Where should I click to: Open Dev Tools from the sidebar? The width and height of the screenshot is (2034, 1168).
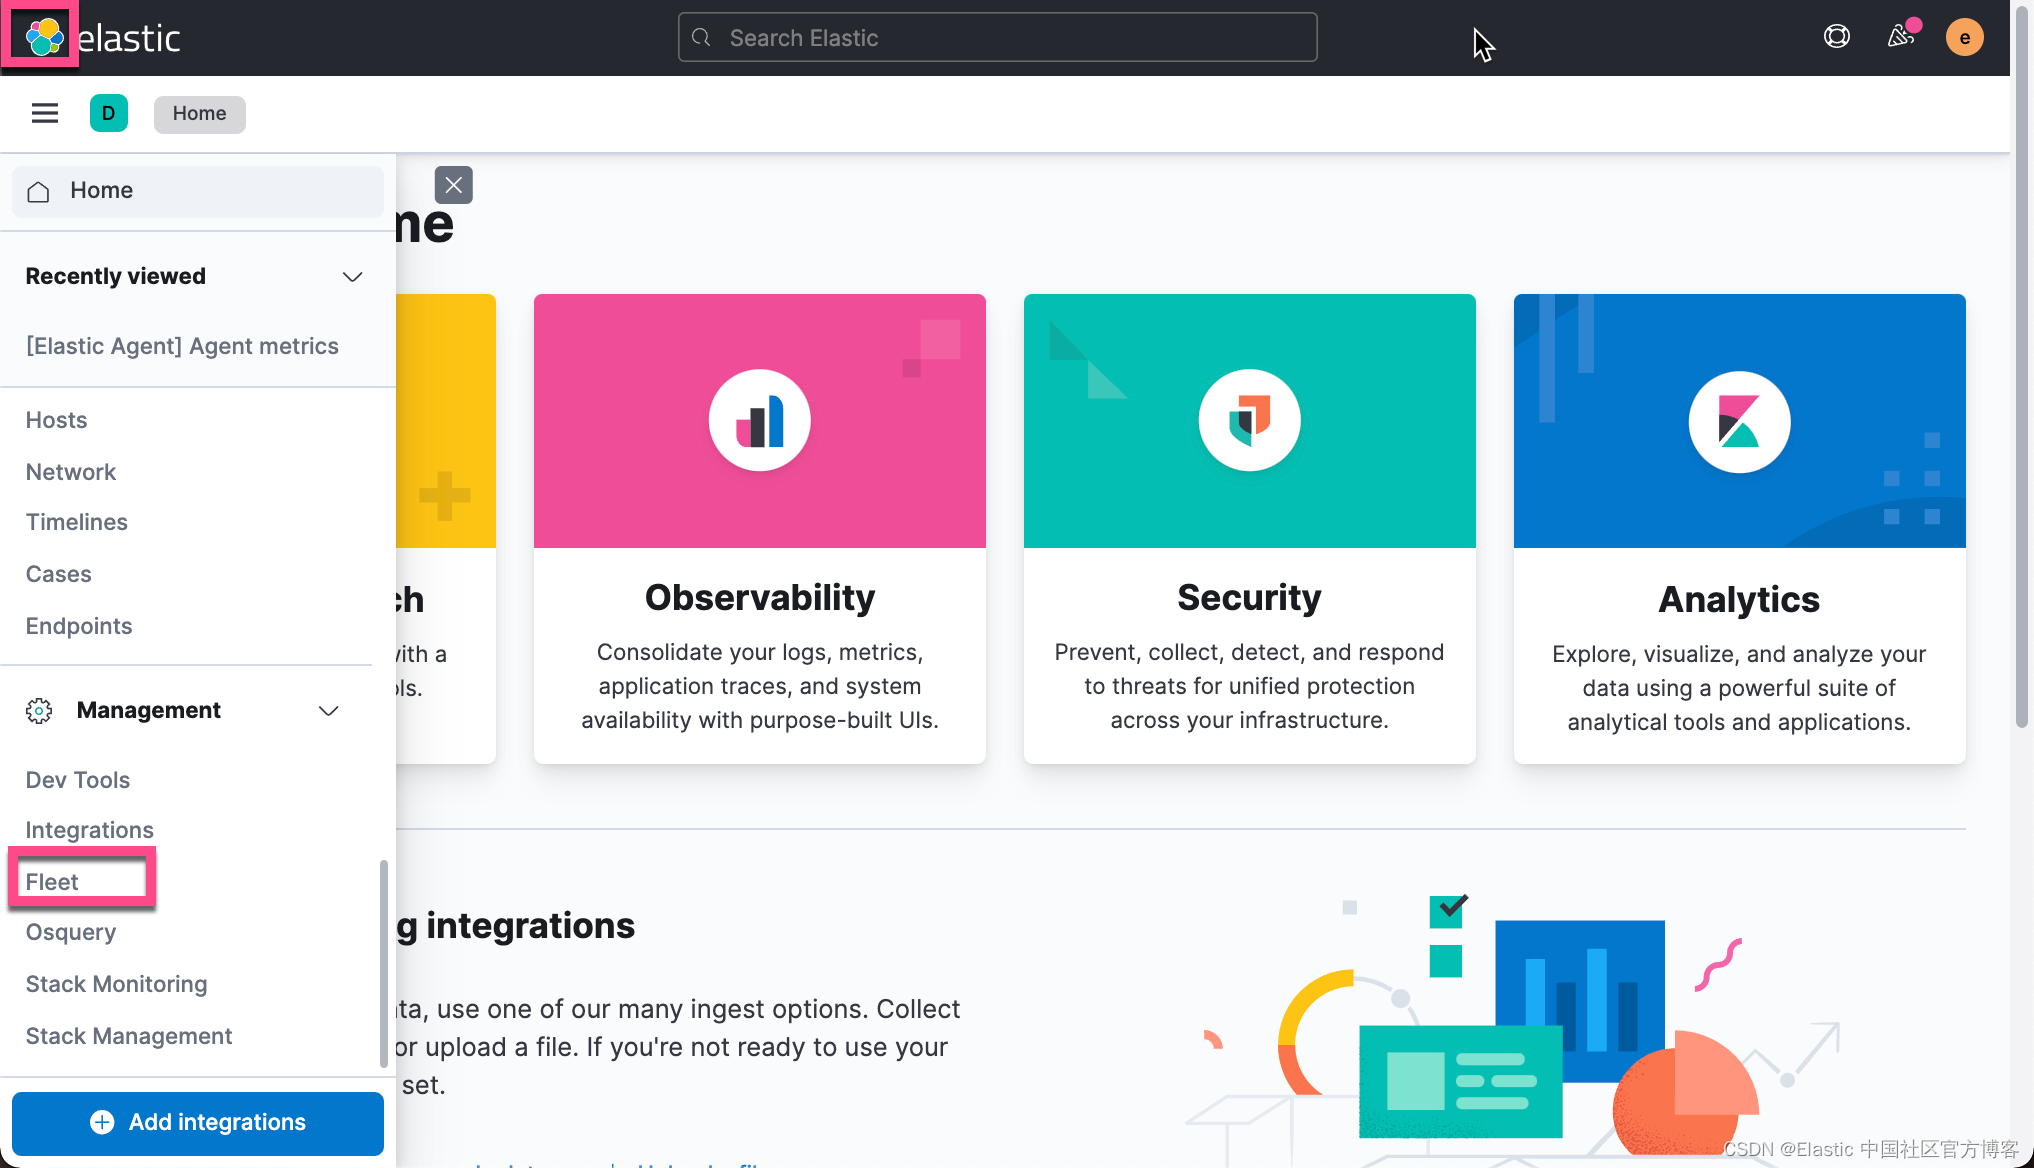click(x=78, y=780)
